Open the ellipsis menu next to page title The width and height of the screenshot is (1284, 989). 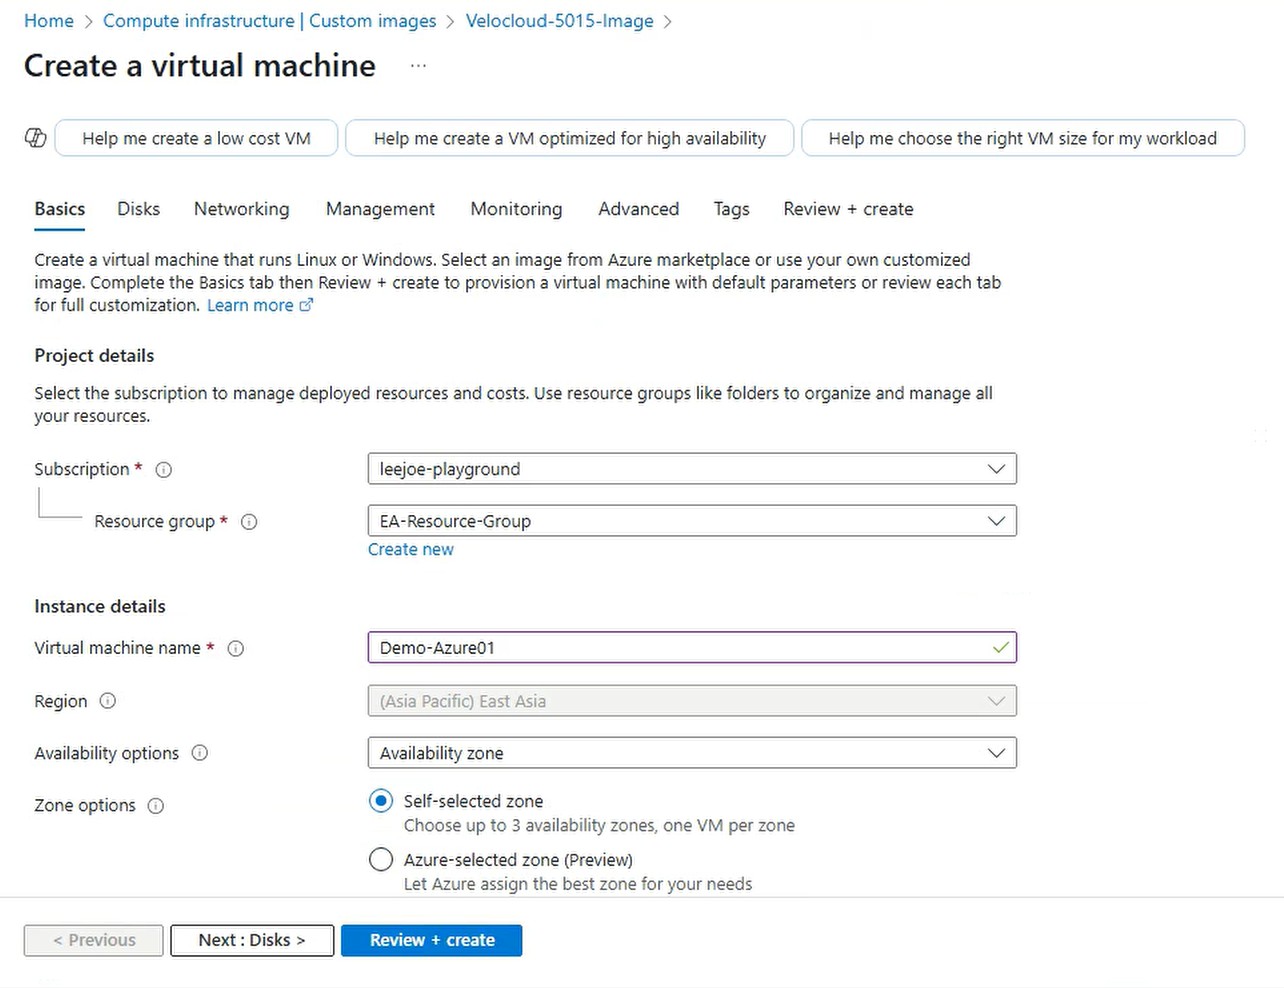point(418,66)
